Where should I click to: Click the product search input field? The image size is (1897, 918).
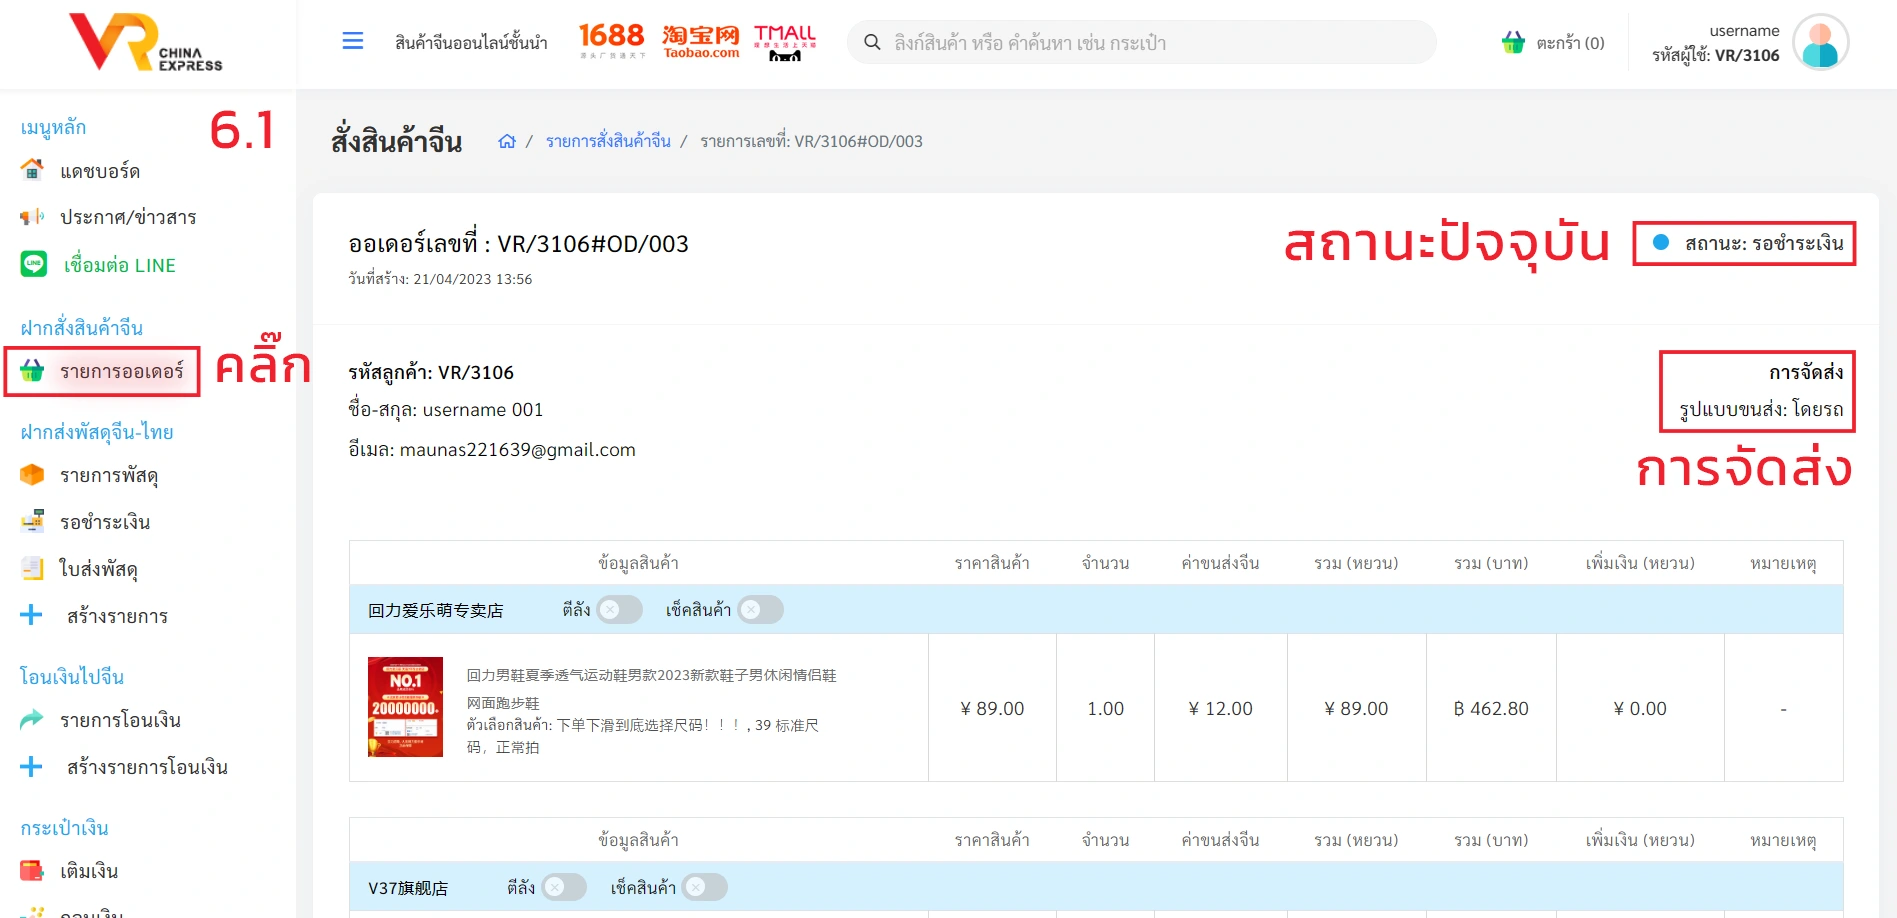[1150, 43]
